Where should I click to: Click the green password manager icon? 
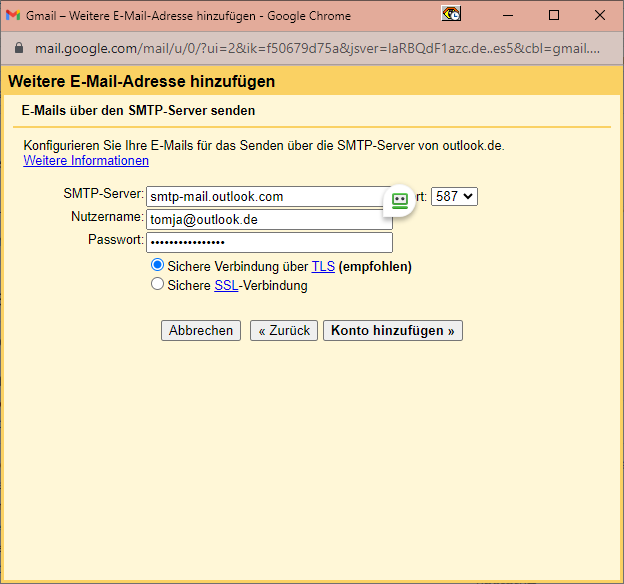pos(400,200)
